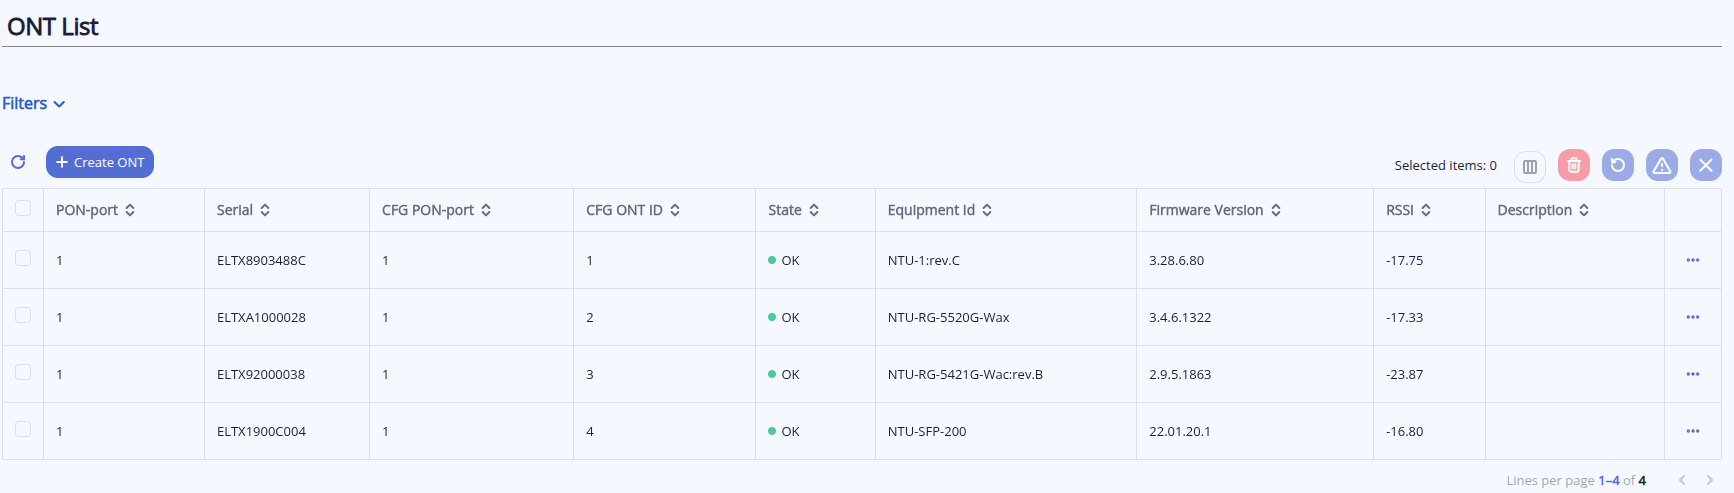Click the lines per page 1–4 selector
The width and height of the screenshot is (1734, 493).
[1608, 480]
